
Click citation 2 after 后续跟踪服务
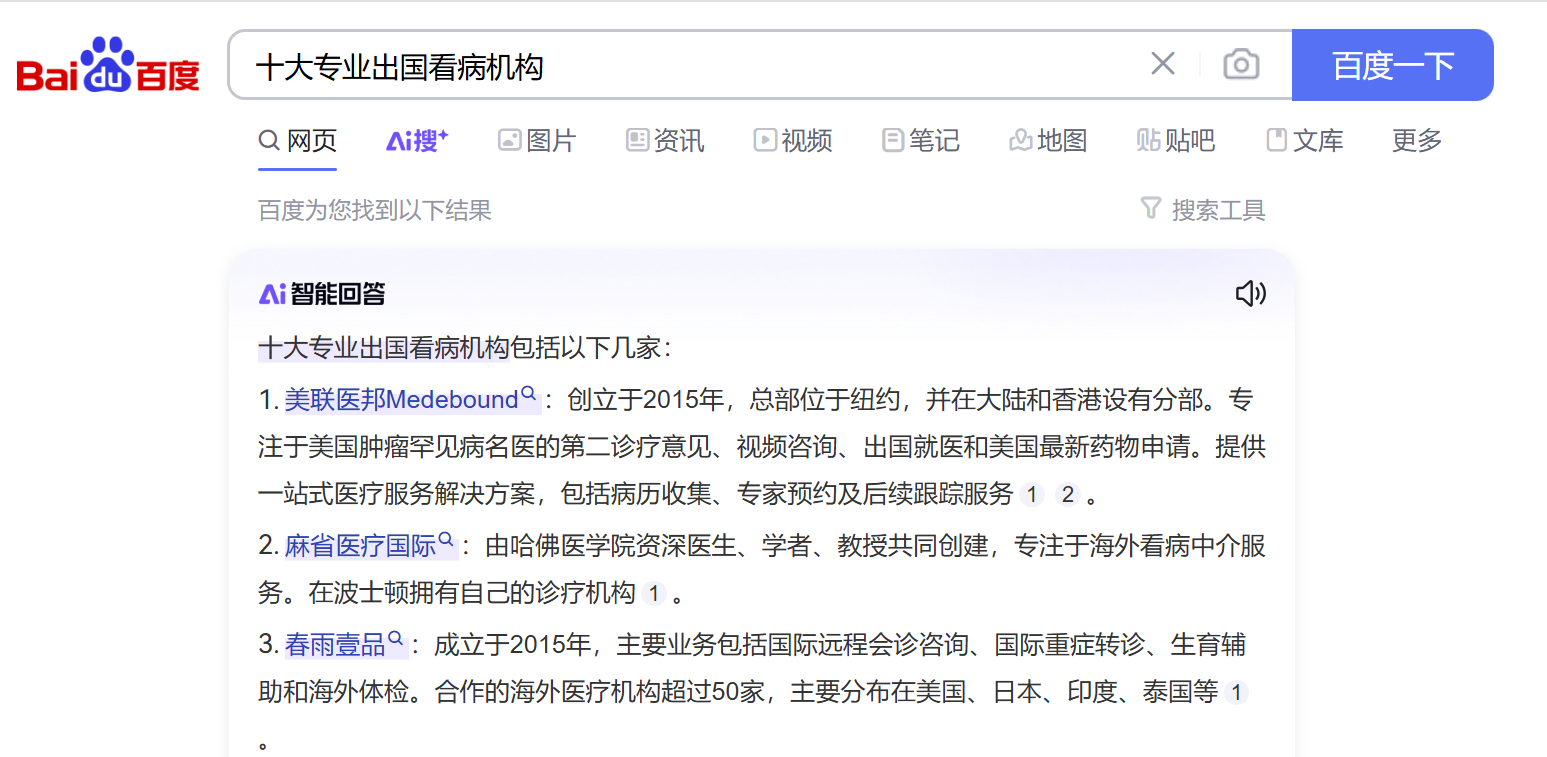click(x=1067, y=495)
